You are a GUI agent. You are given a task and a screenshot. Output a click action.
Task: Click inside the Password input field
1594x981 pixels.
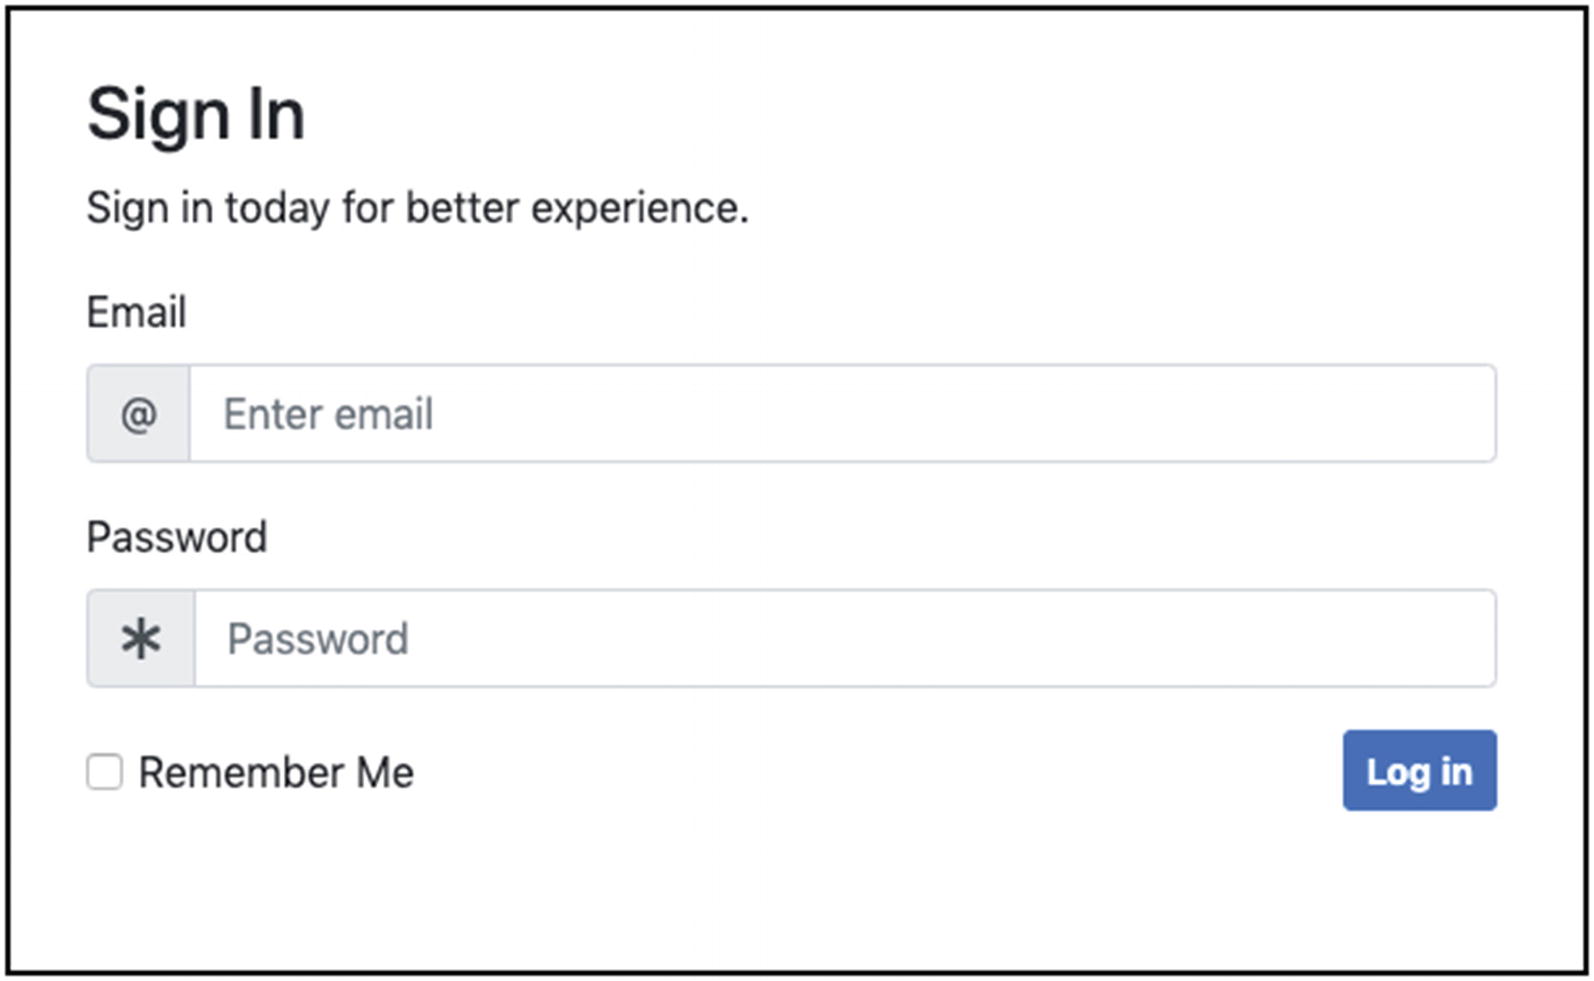click(x=845, y=639)
